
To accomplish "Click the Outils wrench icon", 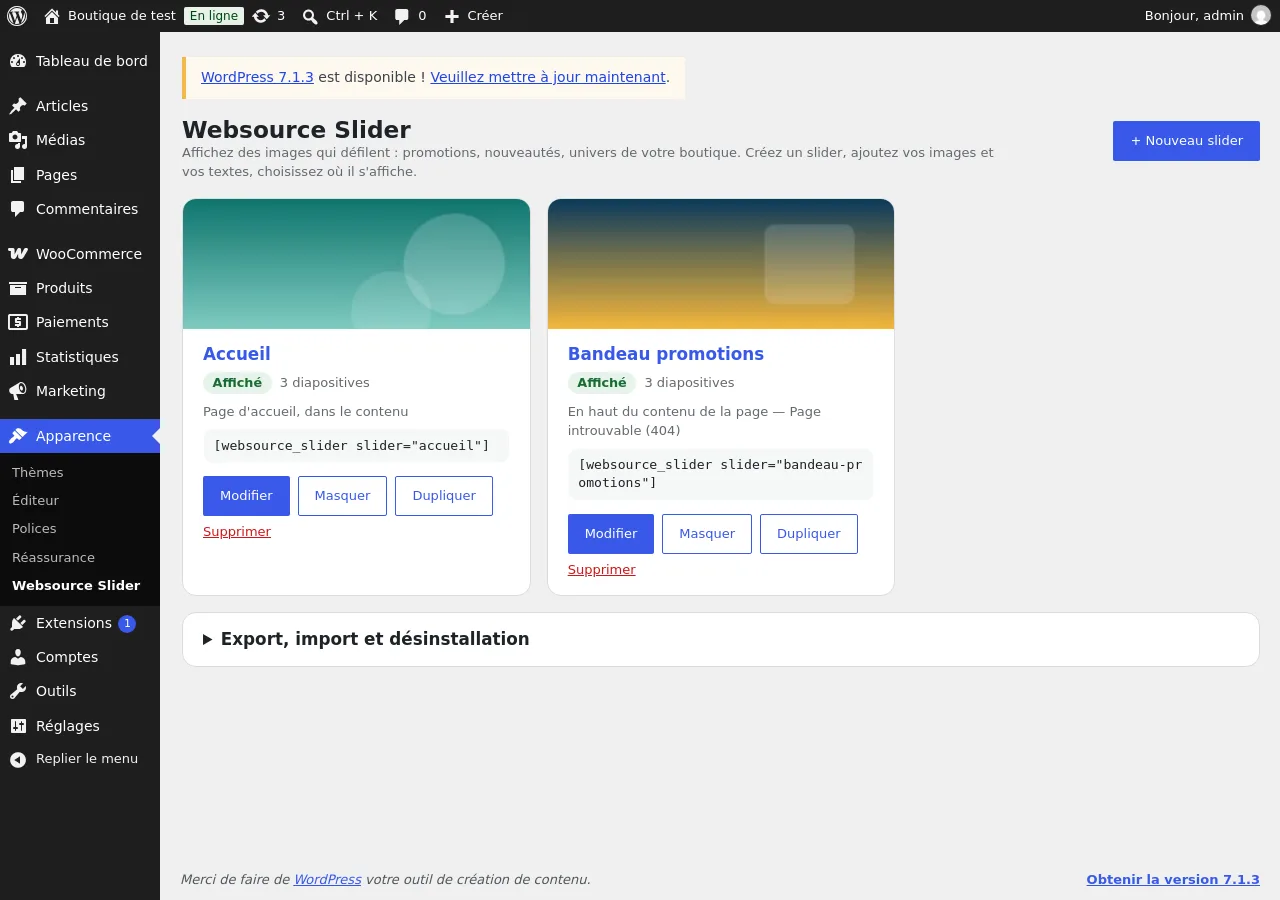I will [18, 691].
